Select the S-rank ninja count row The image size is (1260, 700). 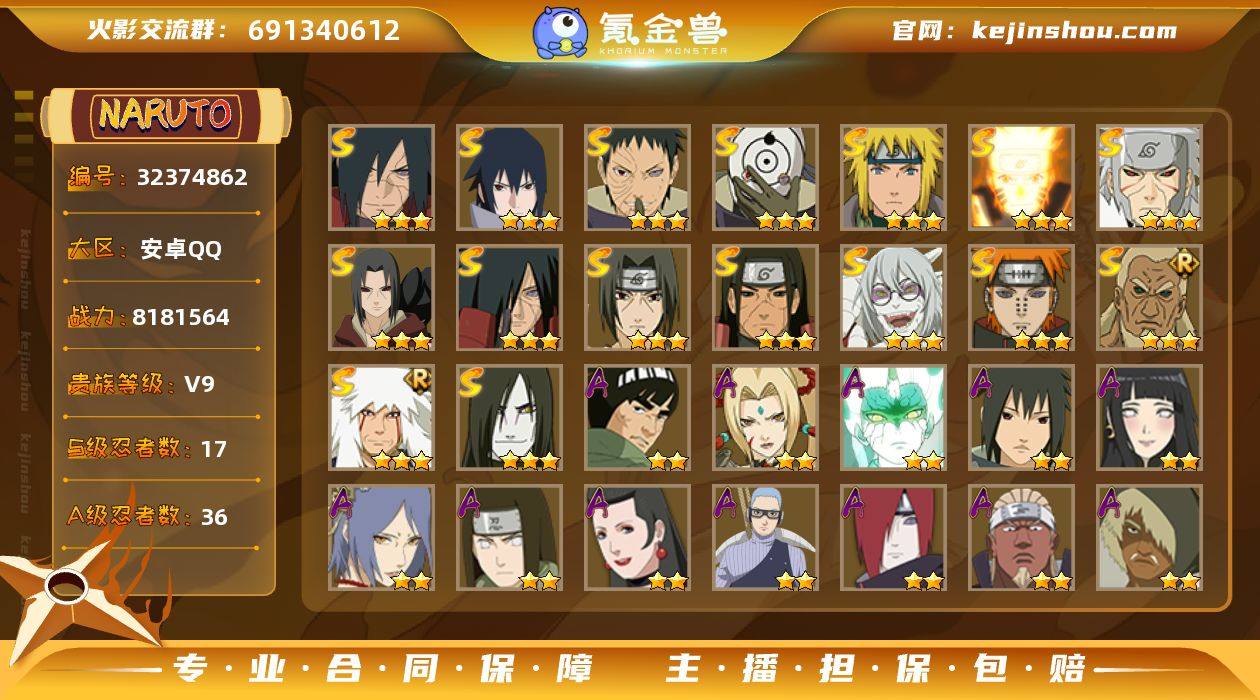pos(148,449)
